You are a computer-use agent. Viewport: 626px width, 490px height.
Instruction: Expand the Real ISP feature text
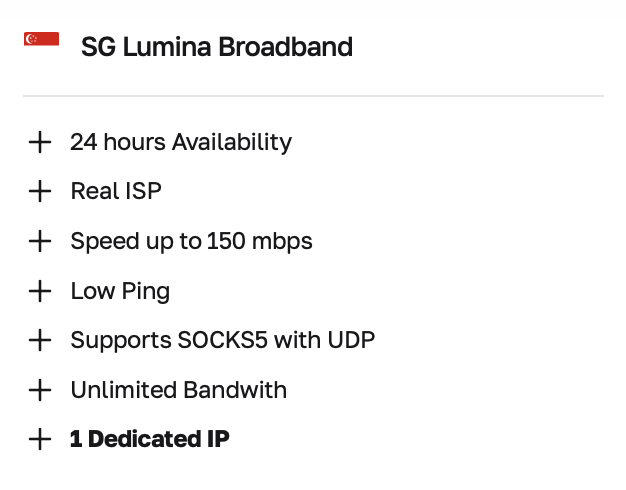point(116,191)
